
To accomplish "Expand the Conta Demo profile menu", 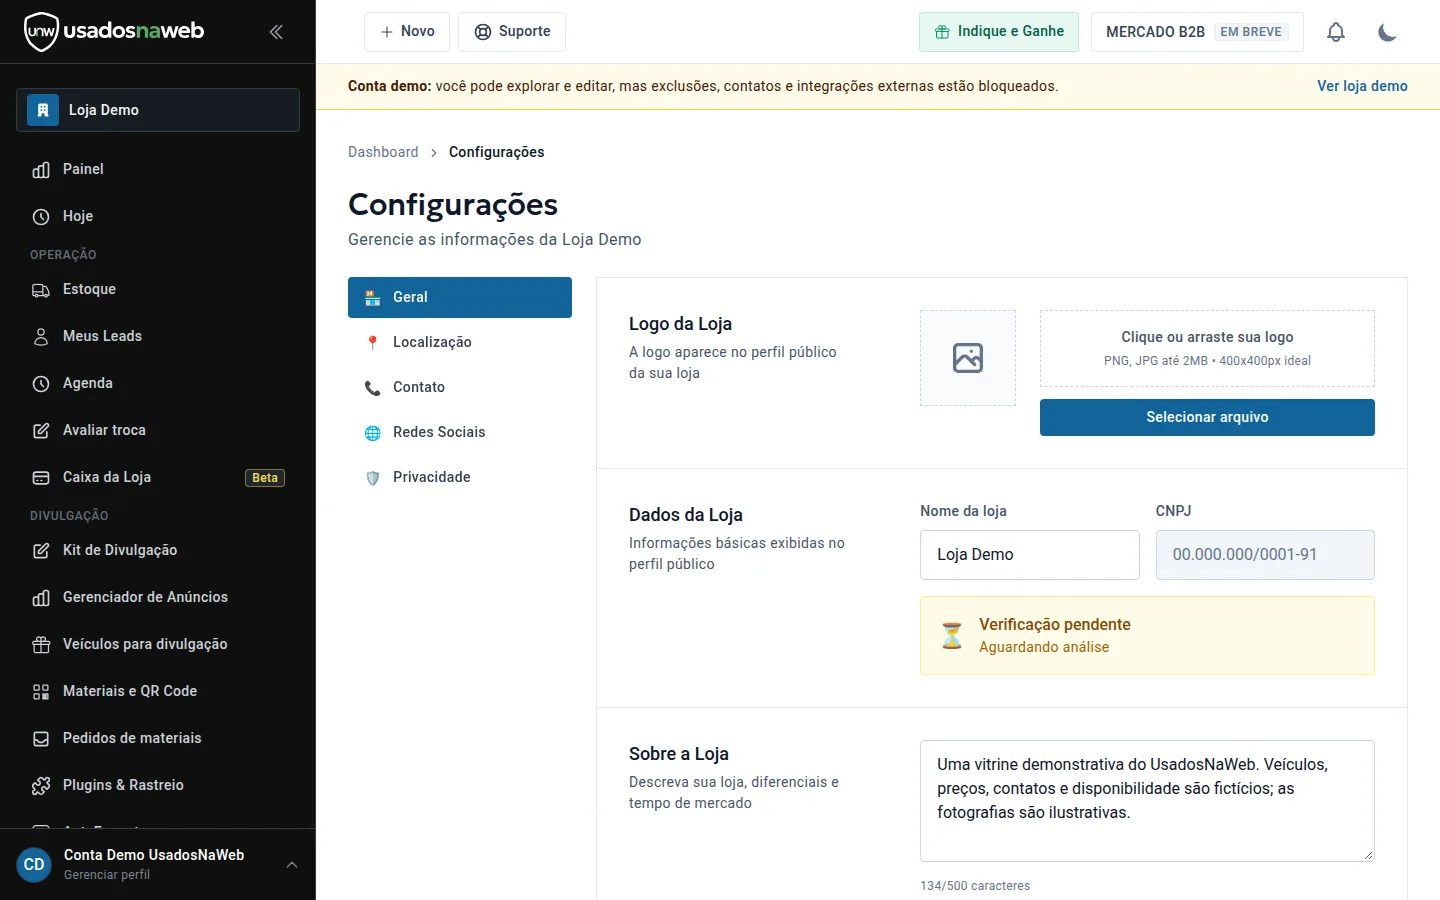I will pyautogui.click(x=158, y=864).
